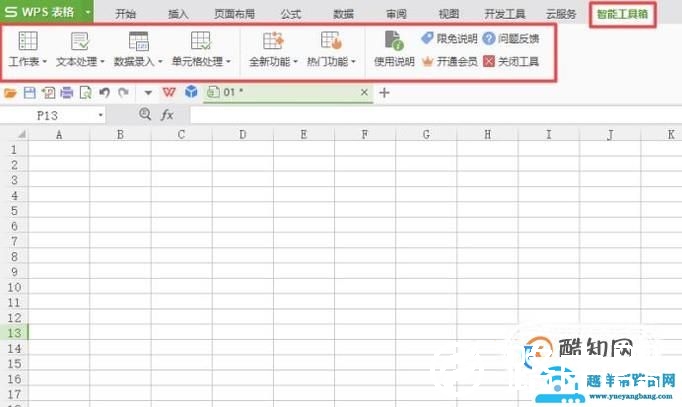This screenshot has width=682, height=407.
Task: Expand the 文本处理 dropdown arrow
Action: coord(102,62)
